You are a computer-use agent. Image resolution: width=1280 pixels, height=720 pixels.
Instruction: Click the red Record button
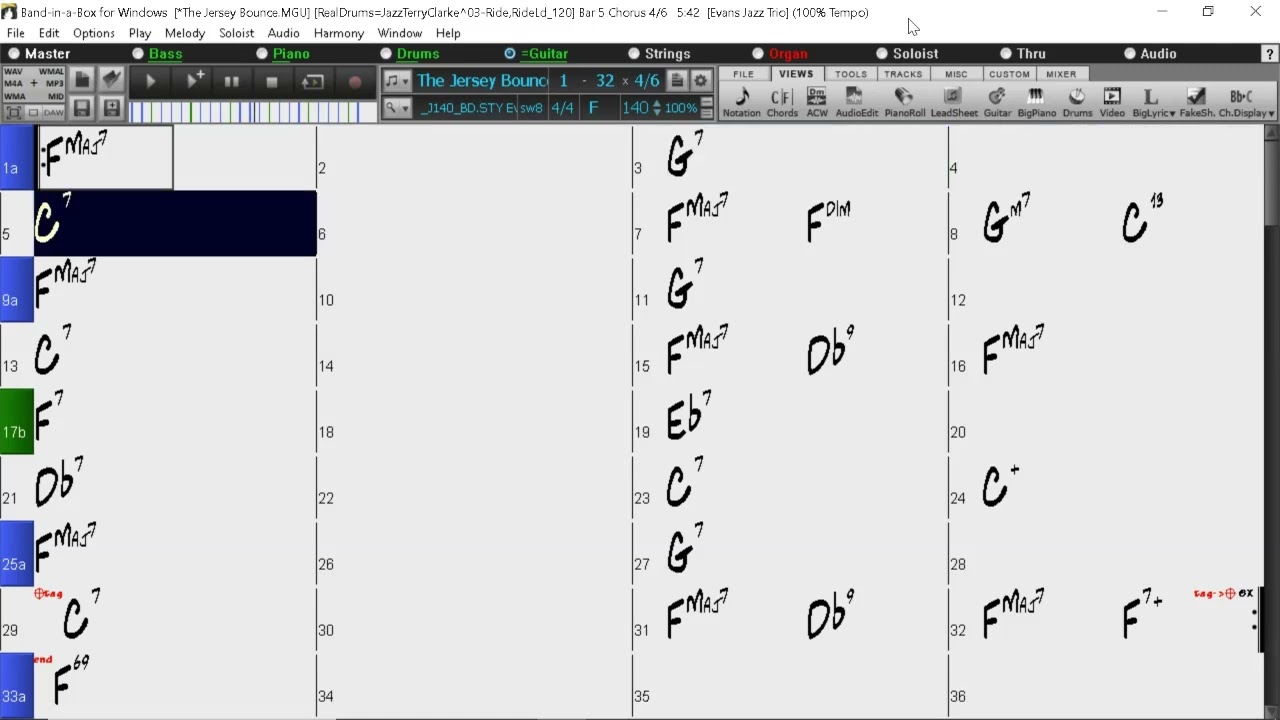click(x=354, y=82)
